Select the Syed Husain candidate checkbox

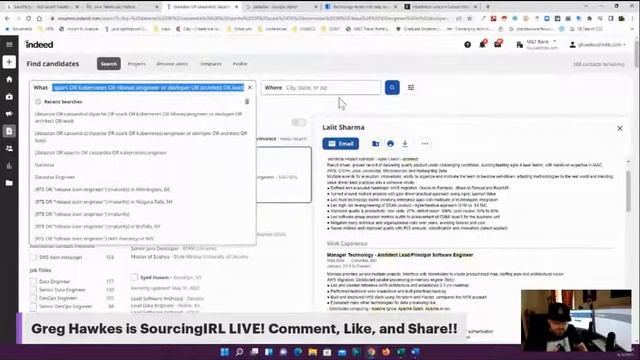click(134, 278)
